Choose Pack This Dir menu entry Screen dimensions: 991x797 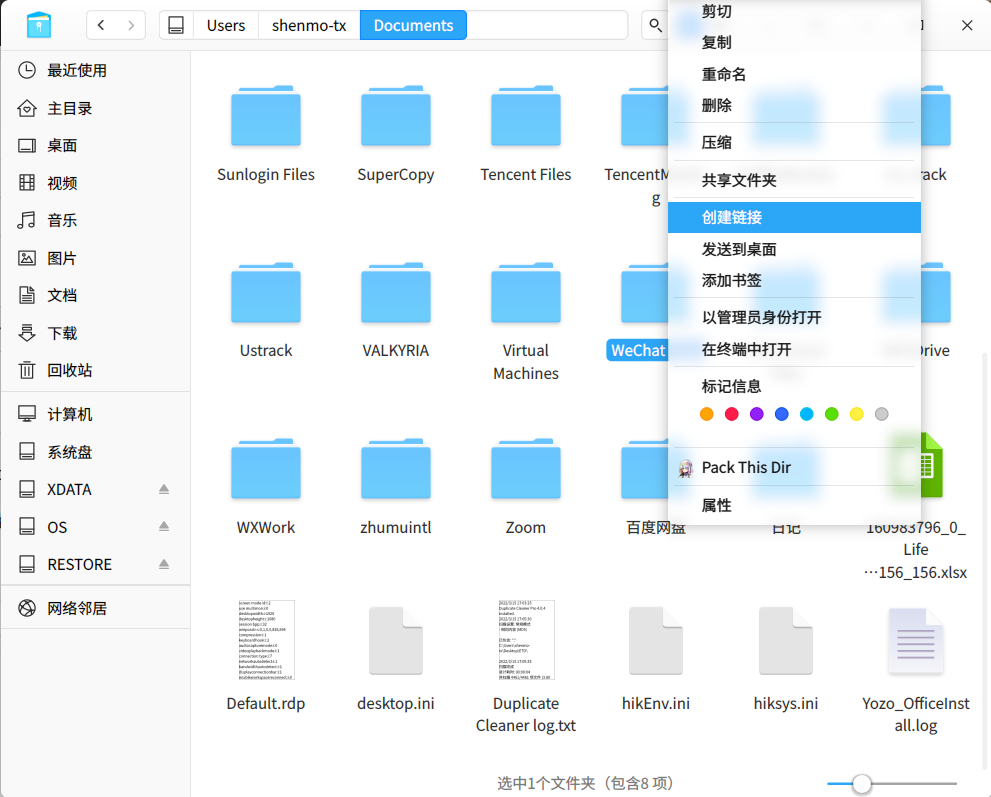coord(794,468)
